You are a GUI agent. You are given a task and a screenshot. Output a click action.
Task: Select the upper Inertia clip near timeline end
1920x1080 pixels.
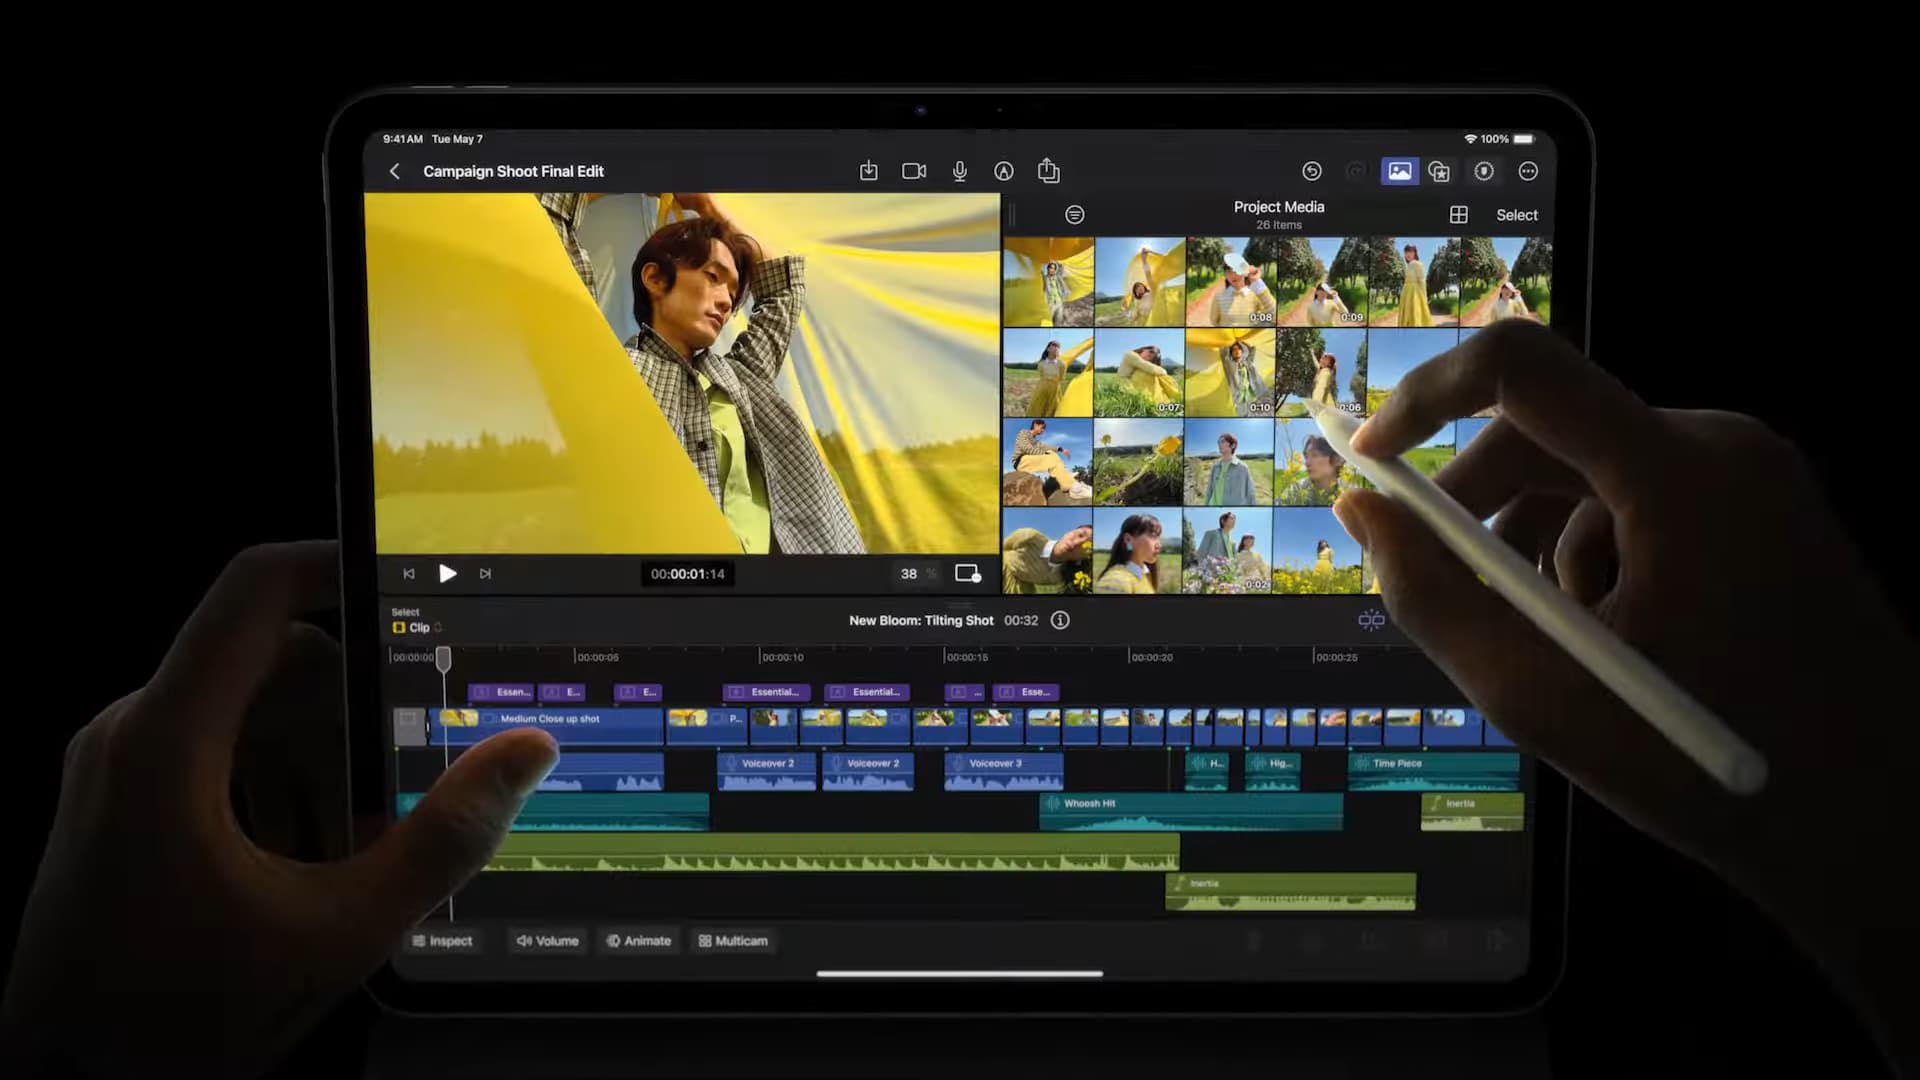(x=1472, y=811)
